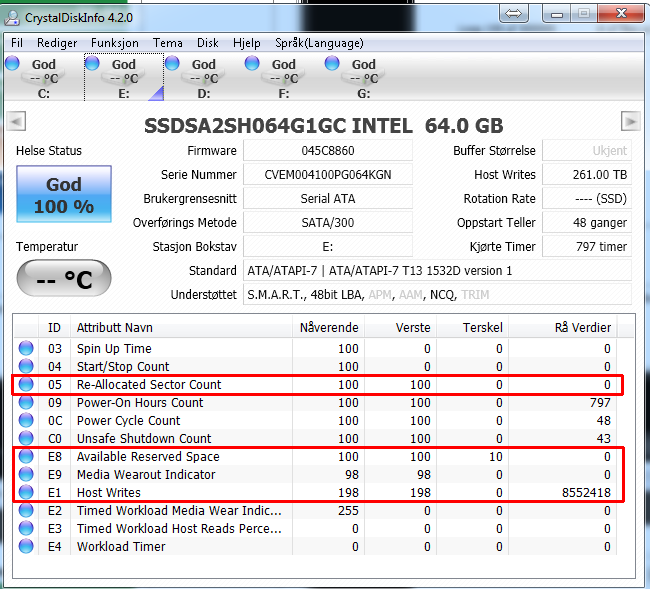This screenshot has width=650, height=589.
Task: Click status orb for Start/Stop Count row
Action: click(26, 366)
